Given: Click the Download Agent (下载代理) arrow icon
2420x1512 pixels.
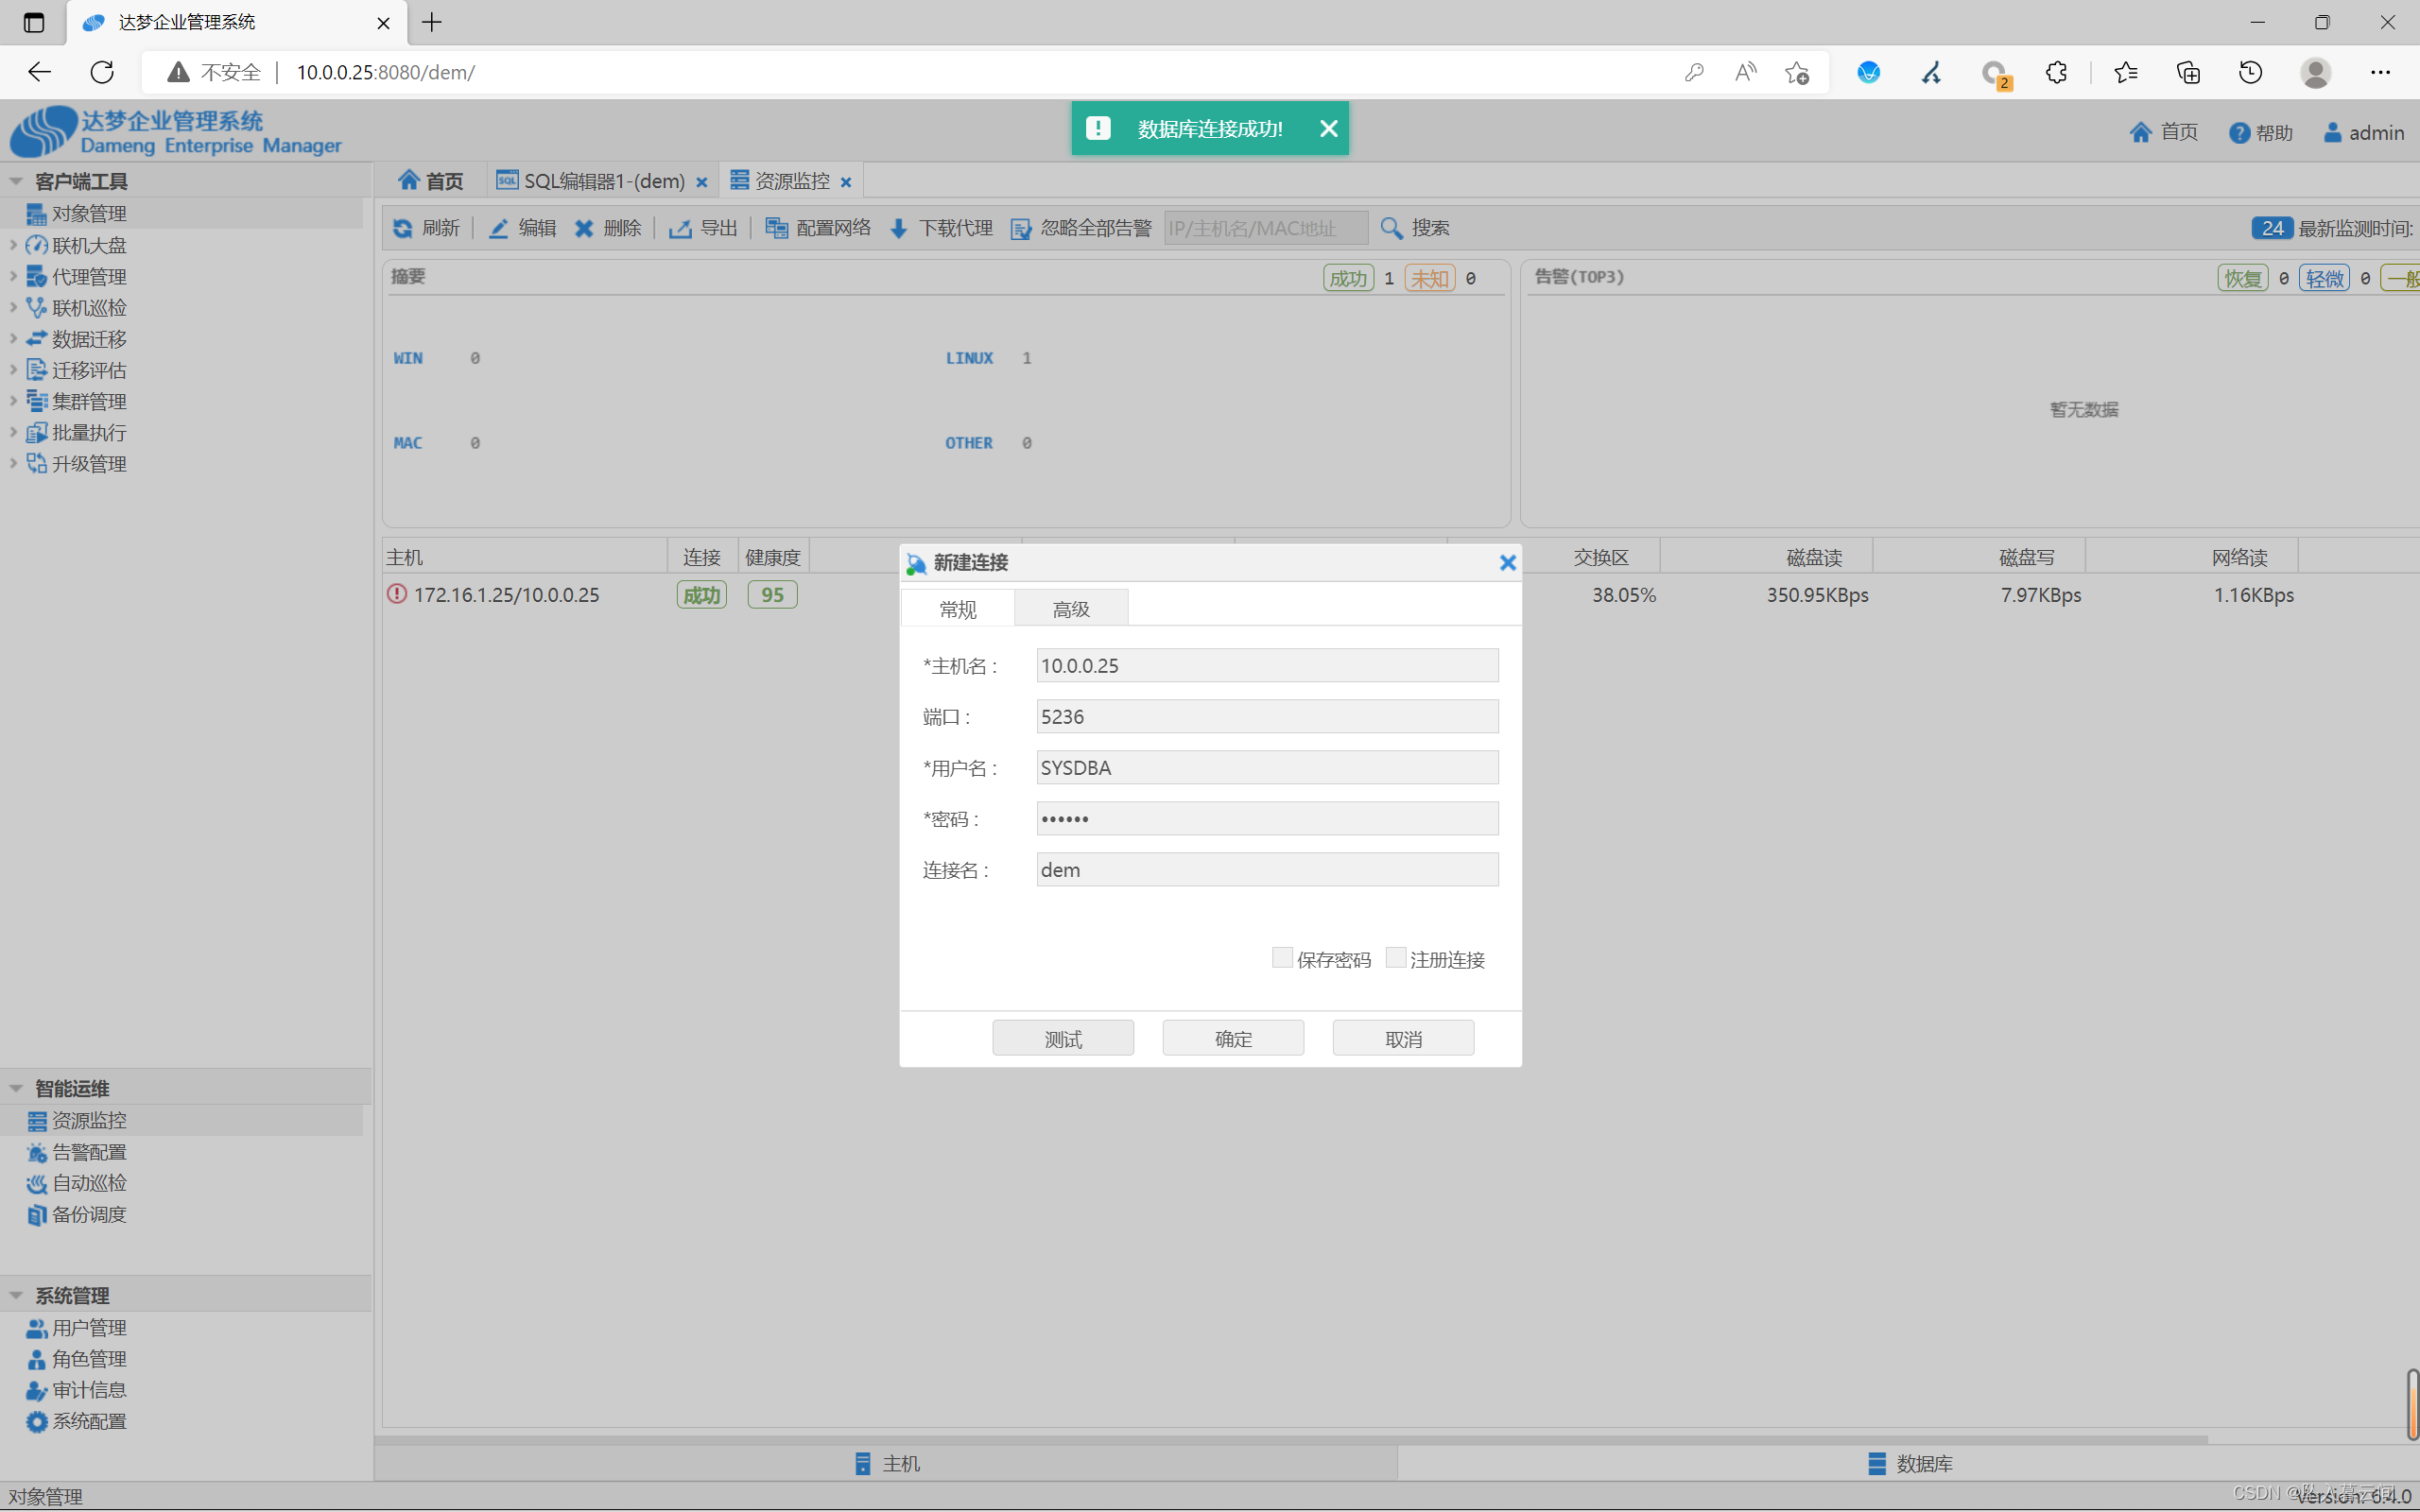Looking at the screenshot, I should (x=898, y=228).
